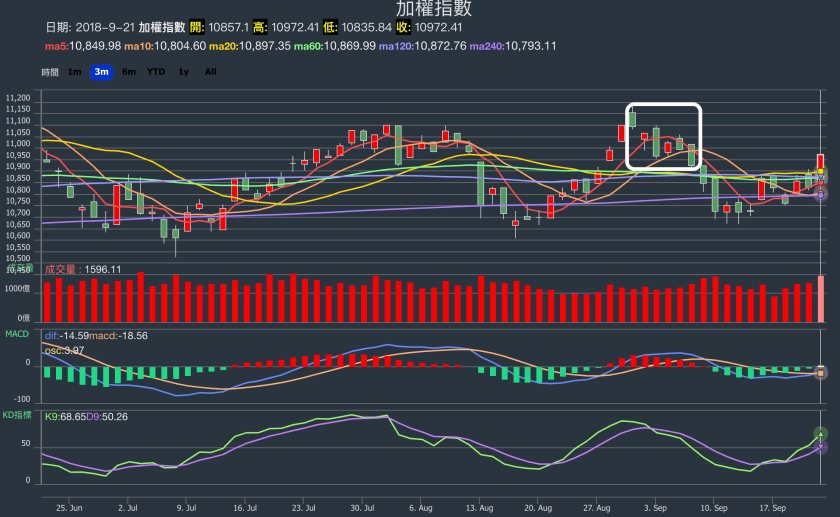Click the MACD line endpoint marker
The height and width of the screenshot is (517, 840).
pyautogui.click(x=821, y=373)
